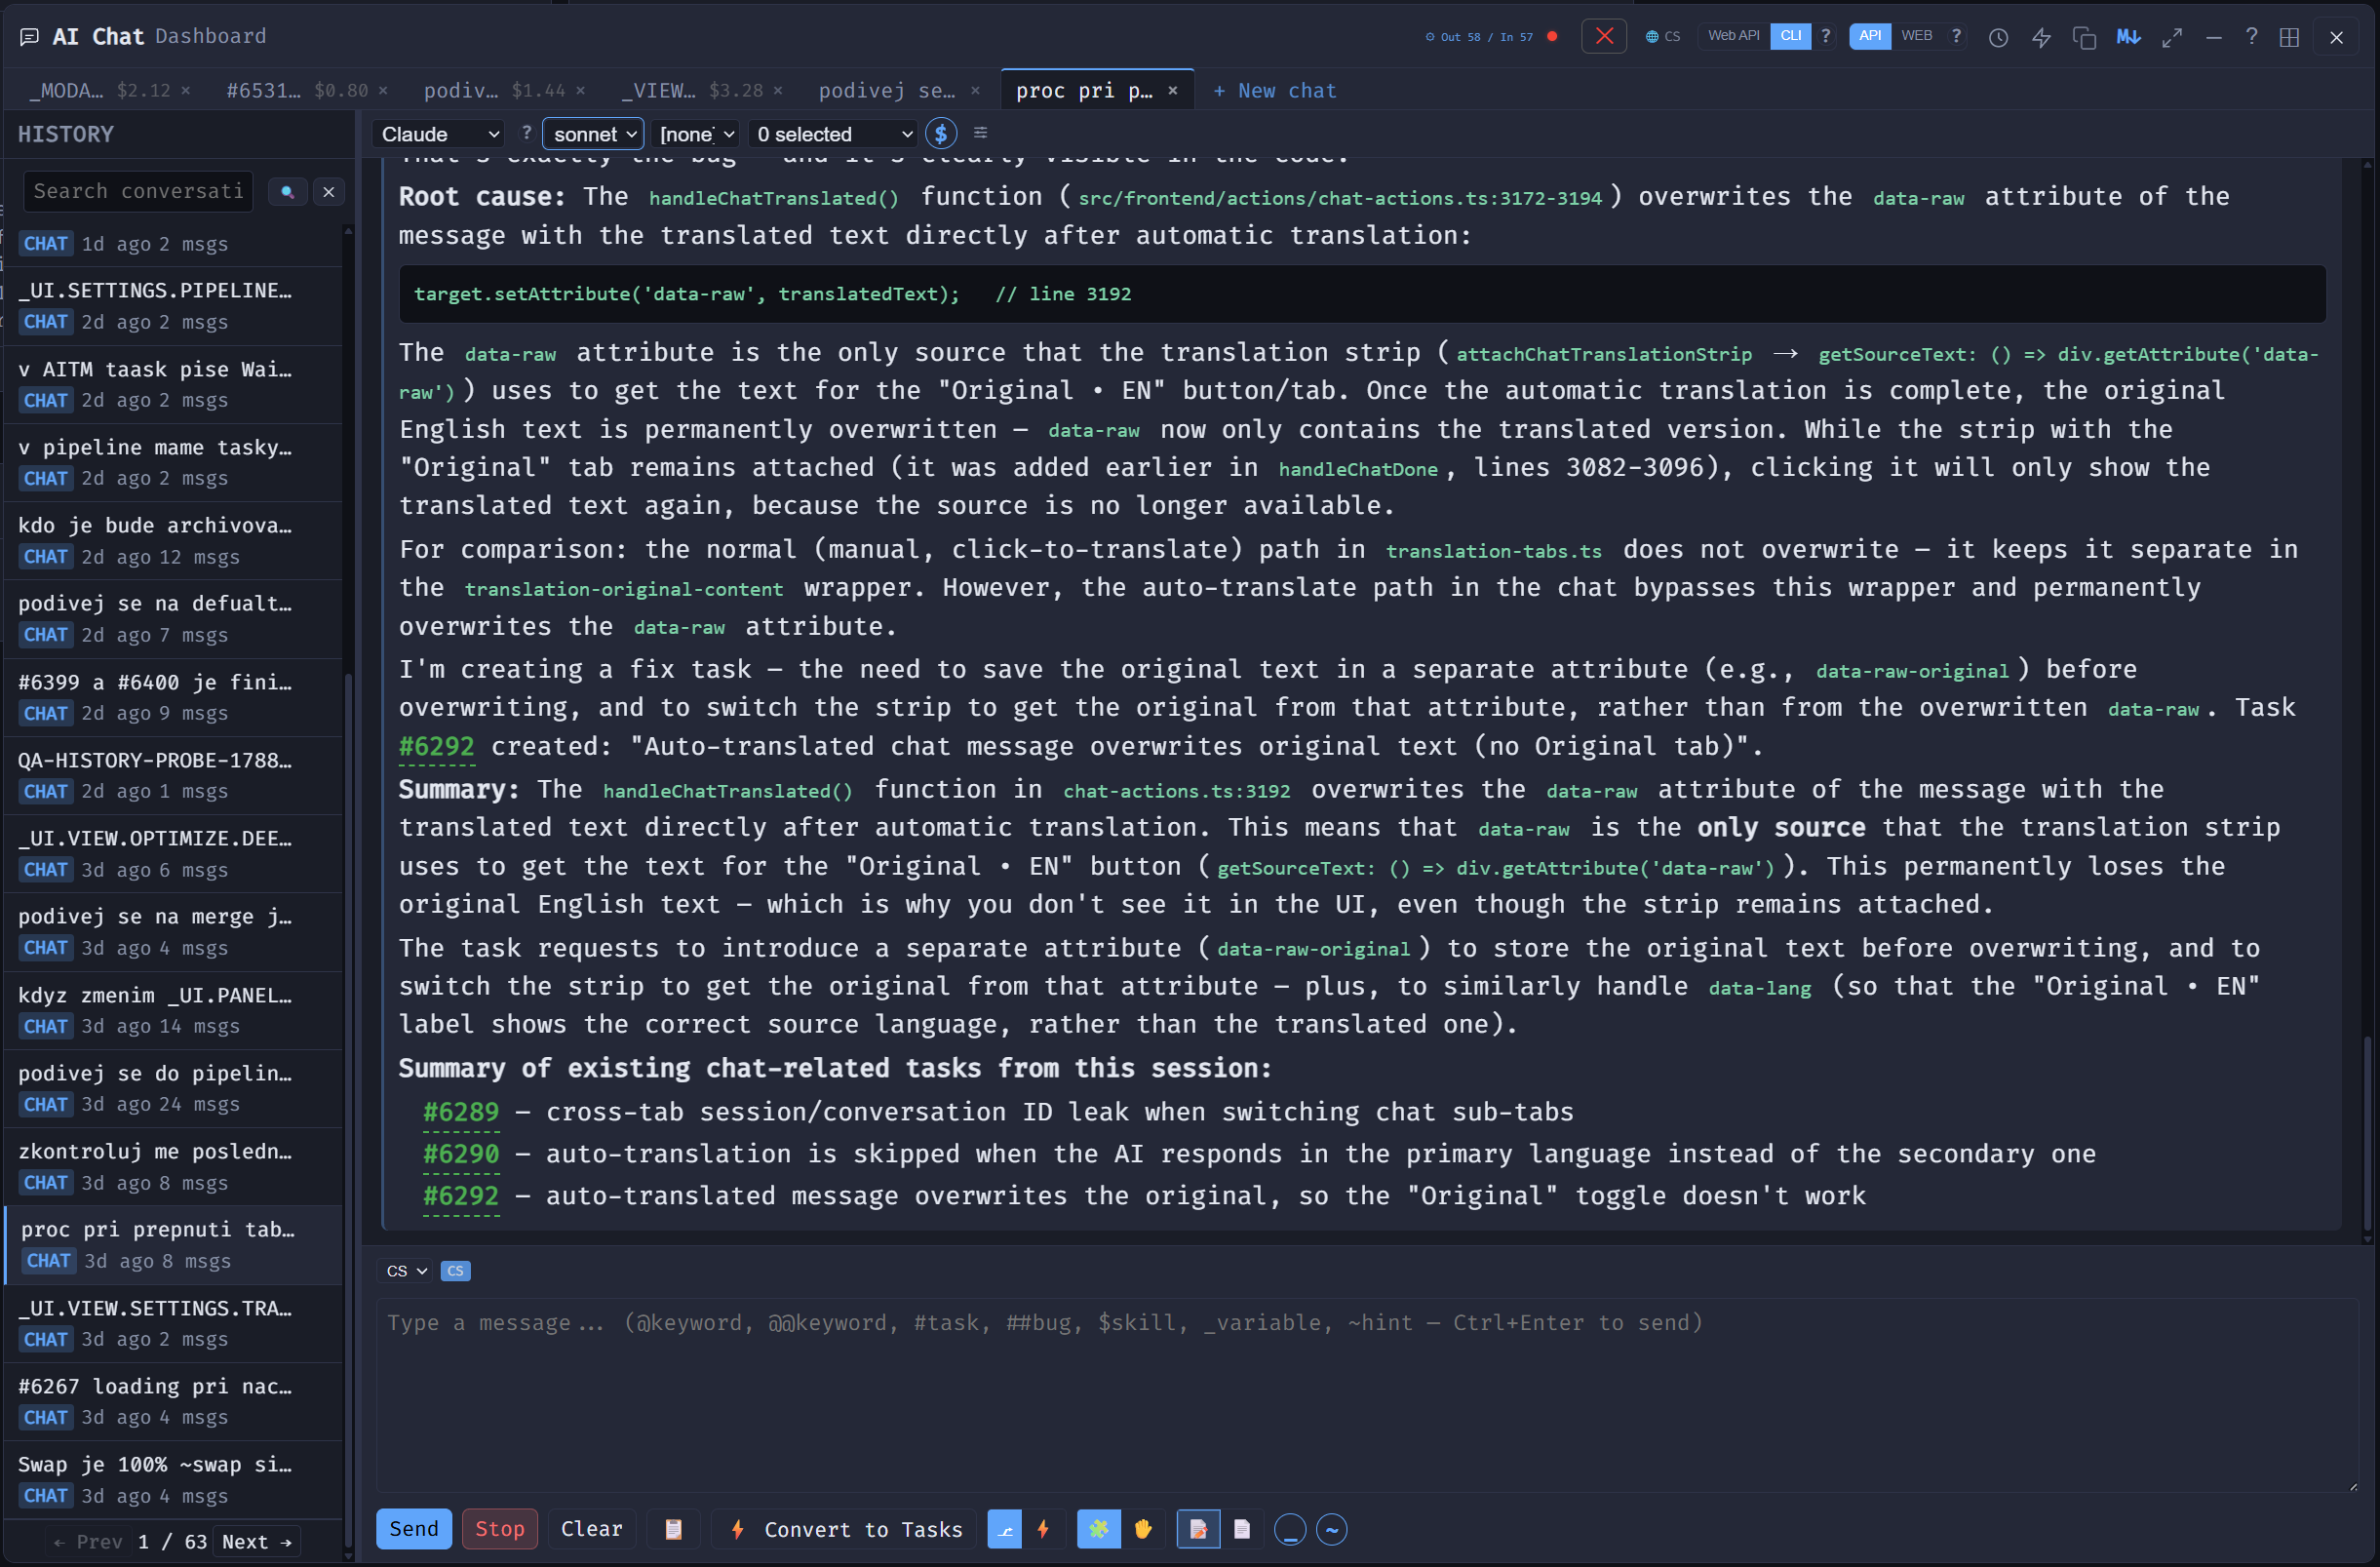Screen dimensions: 2380x1567
Task: Open the sonnet model dropdown
Action: 593,133
